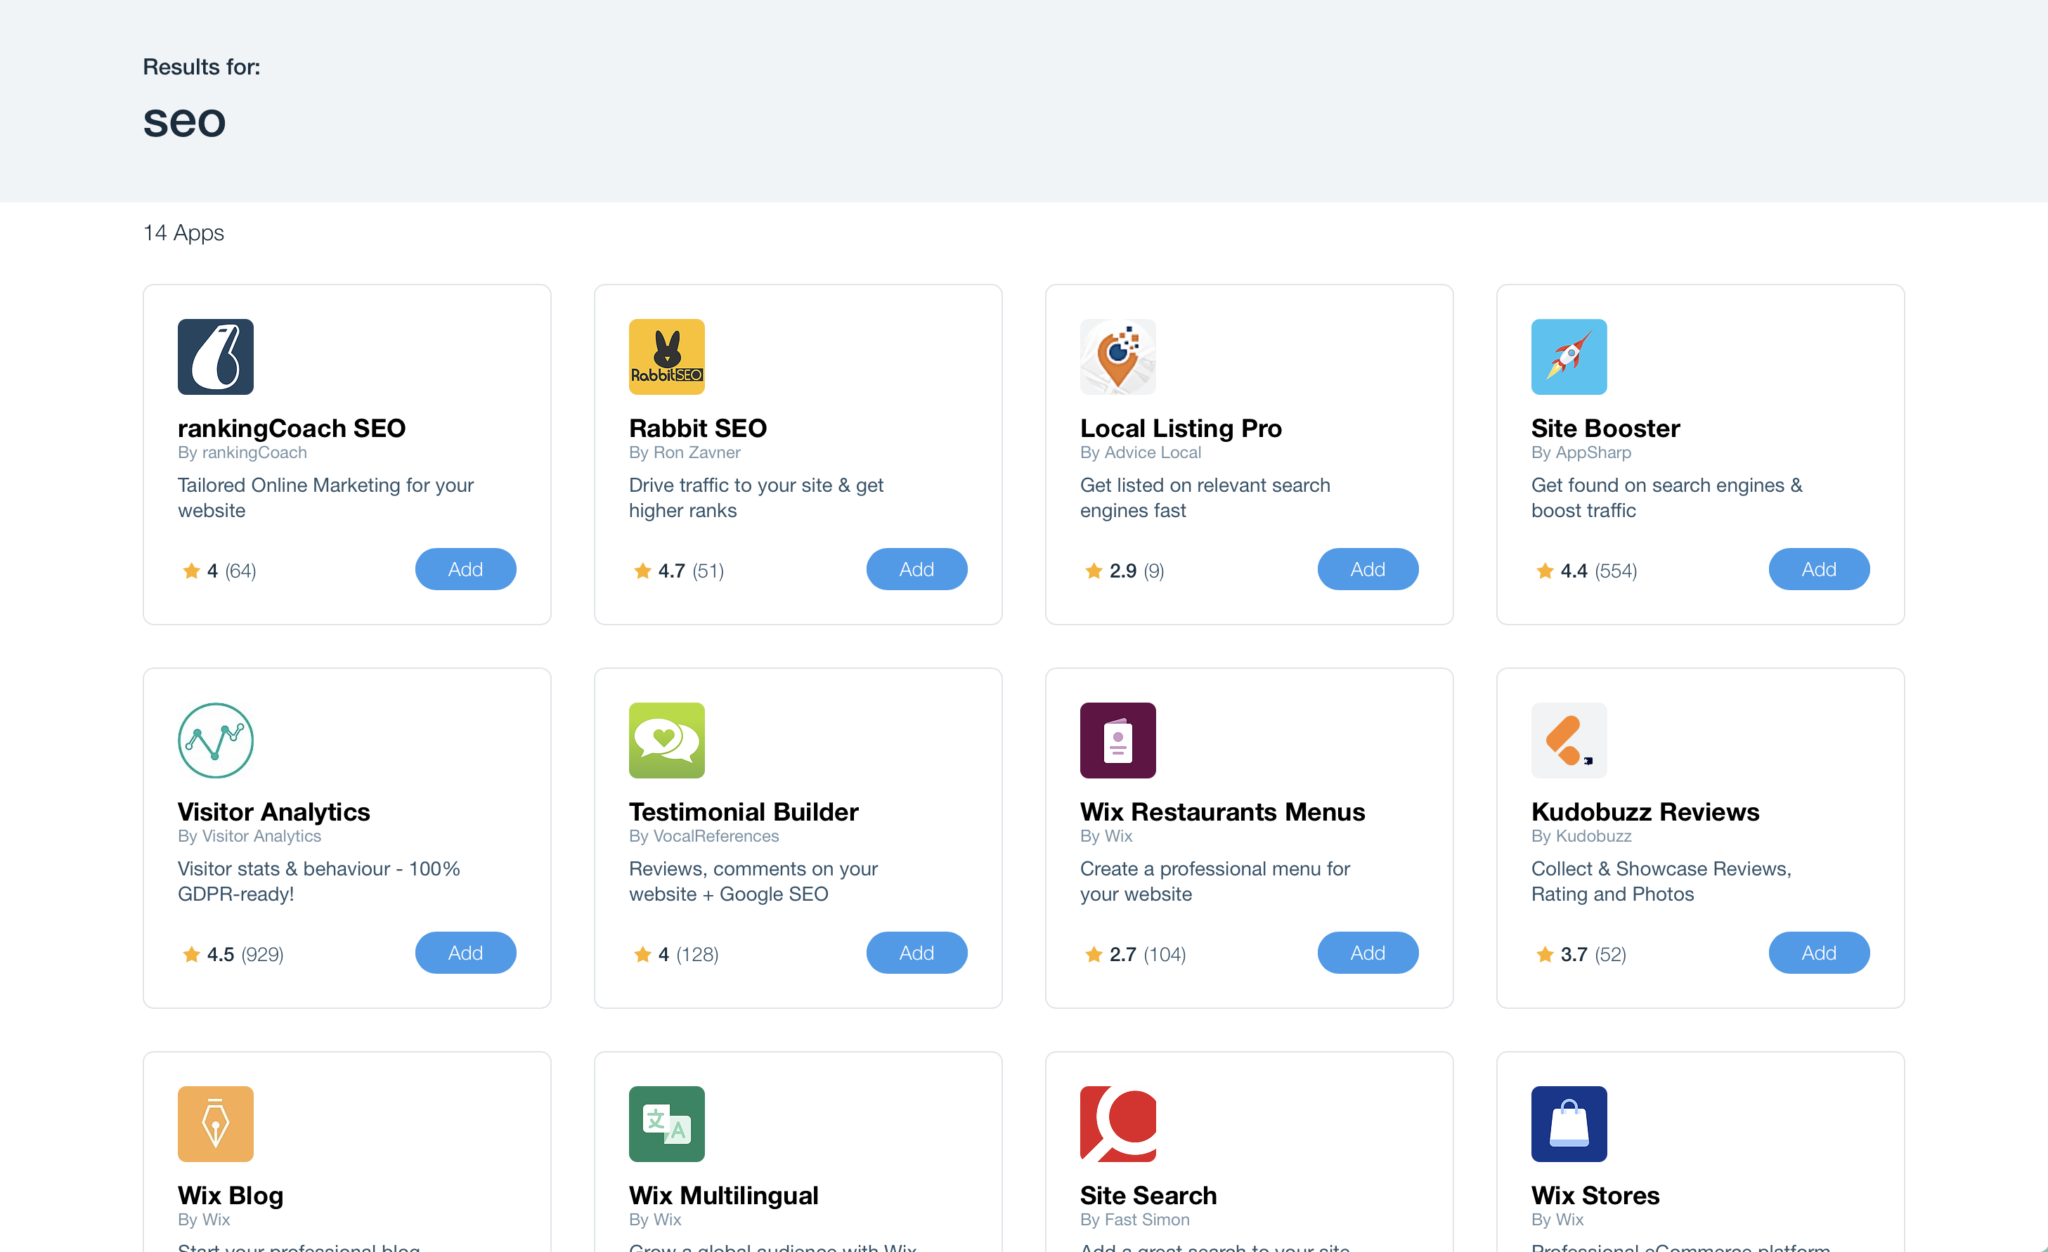Click the Visitor Analytics rating star
Image resolution: width=2048 pixels, height=1252 pixels.
[191, 954]
